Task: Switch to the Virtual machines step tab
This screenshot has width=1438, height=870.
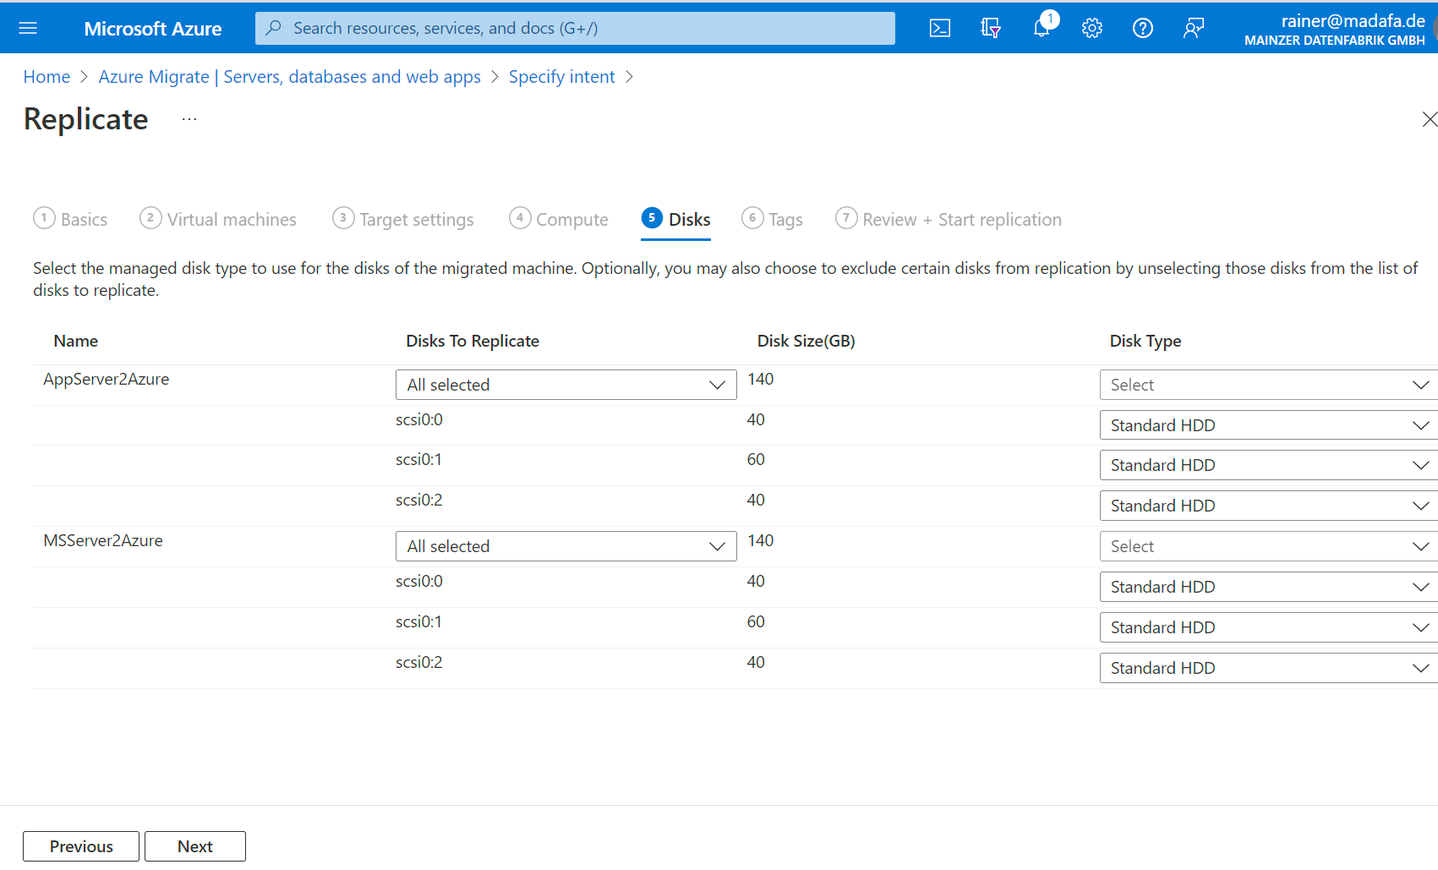Action: (218, 219)
